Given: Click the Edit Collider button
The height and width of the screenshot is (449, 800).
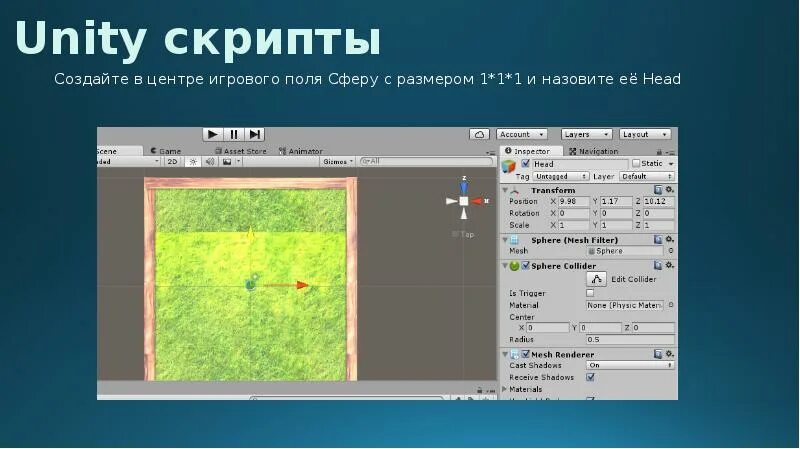Looking at the screenshot, I should 596,279.
